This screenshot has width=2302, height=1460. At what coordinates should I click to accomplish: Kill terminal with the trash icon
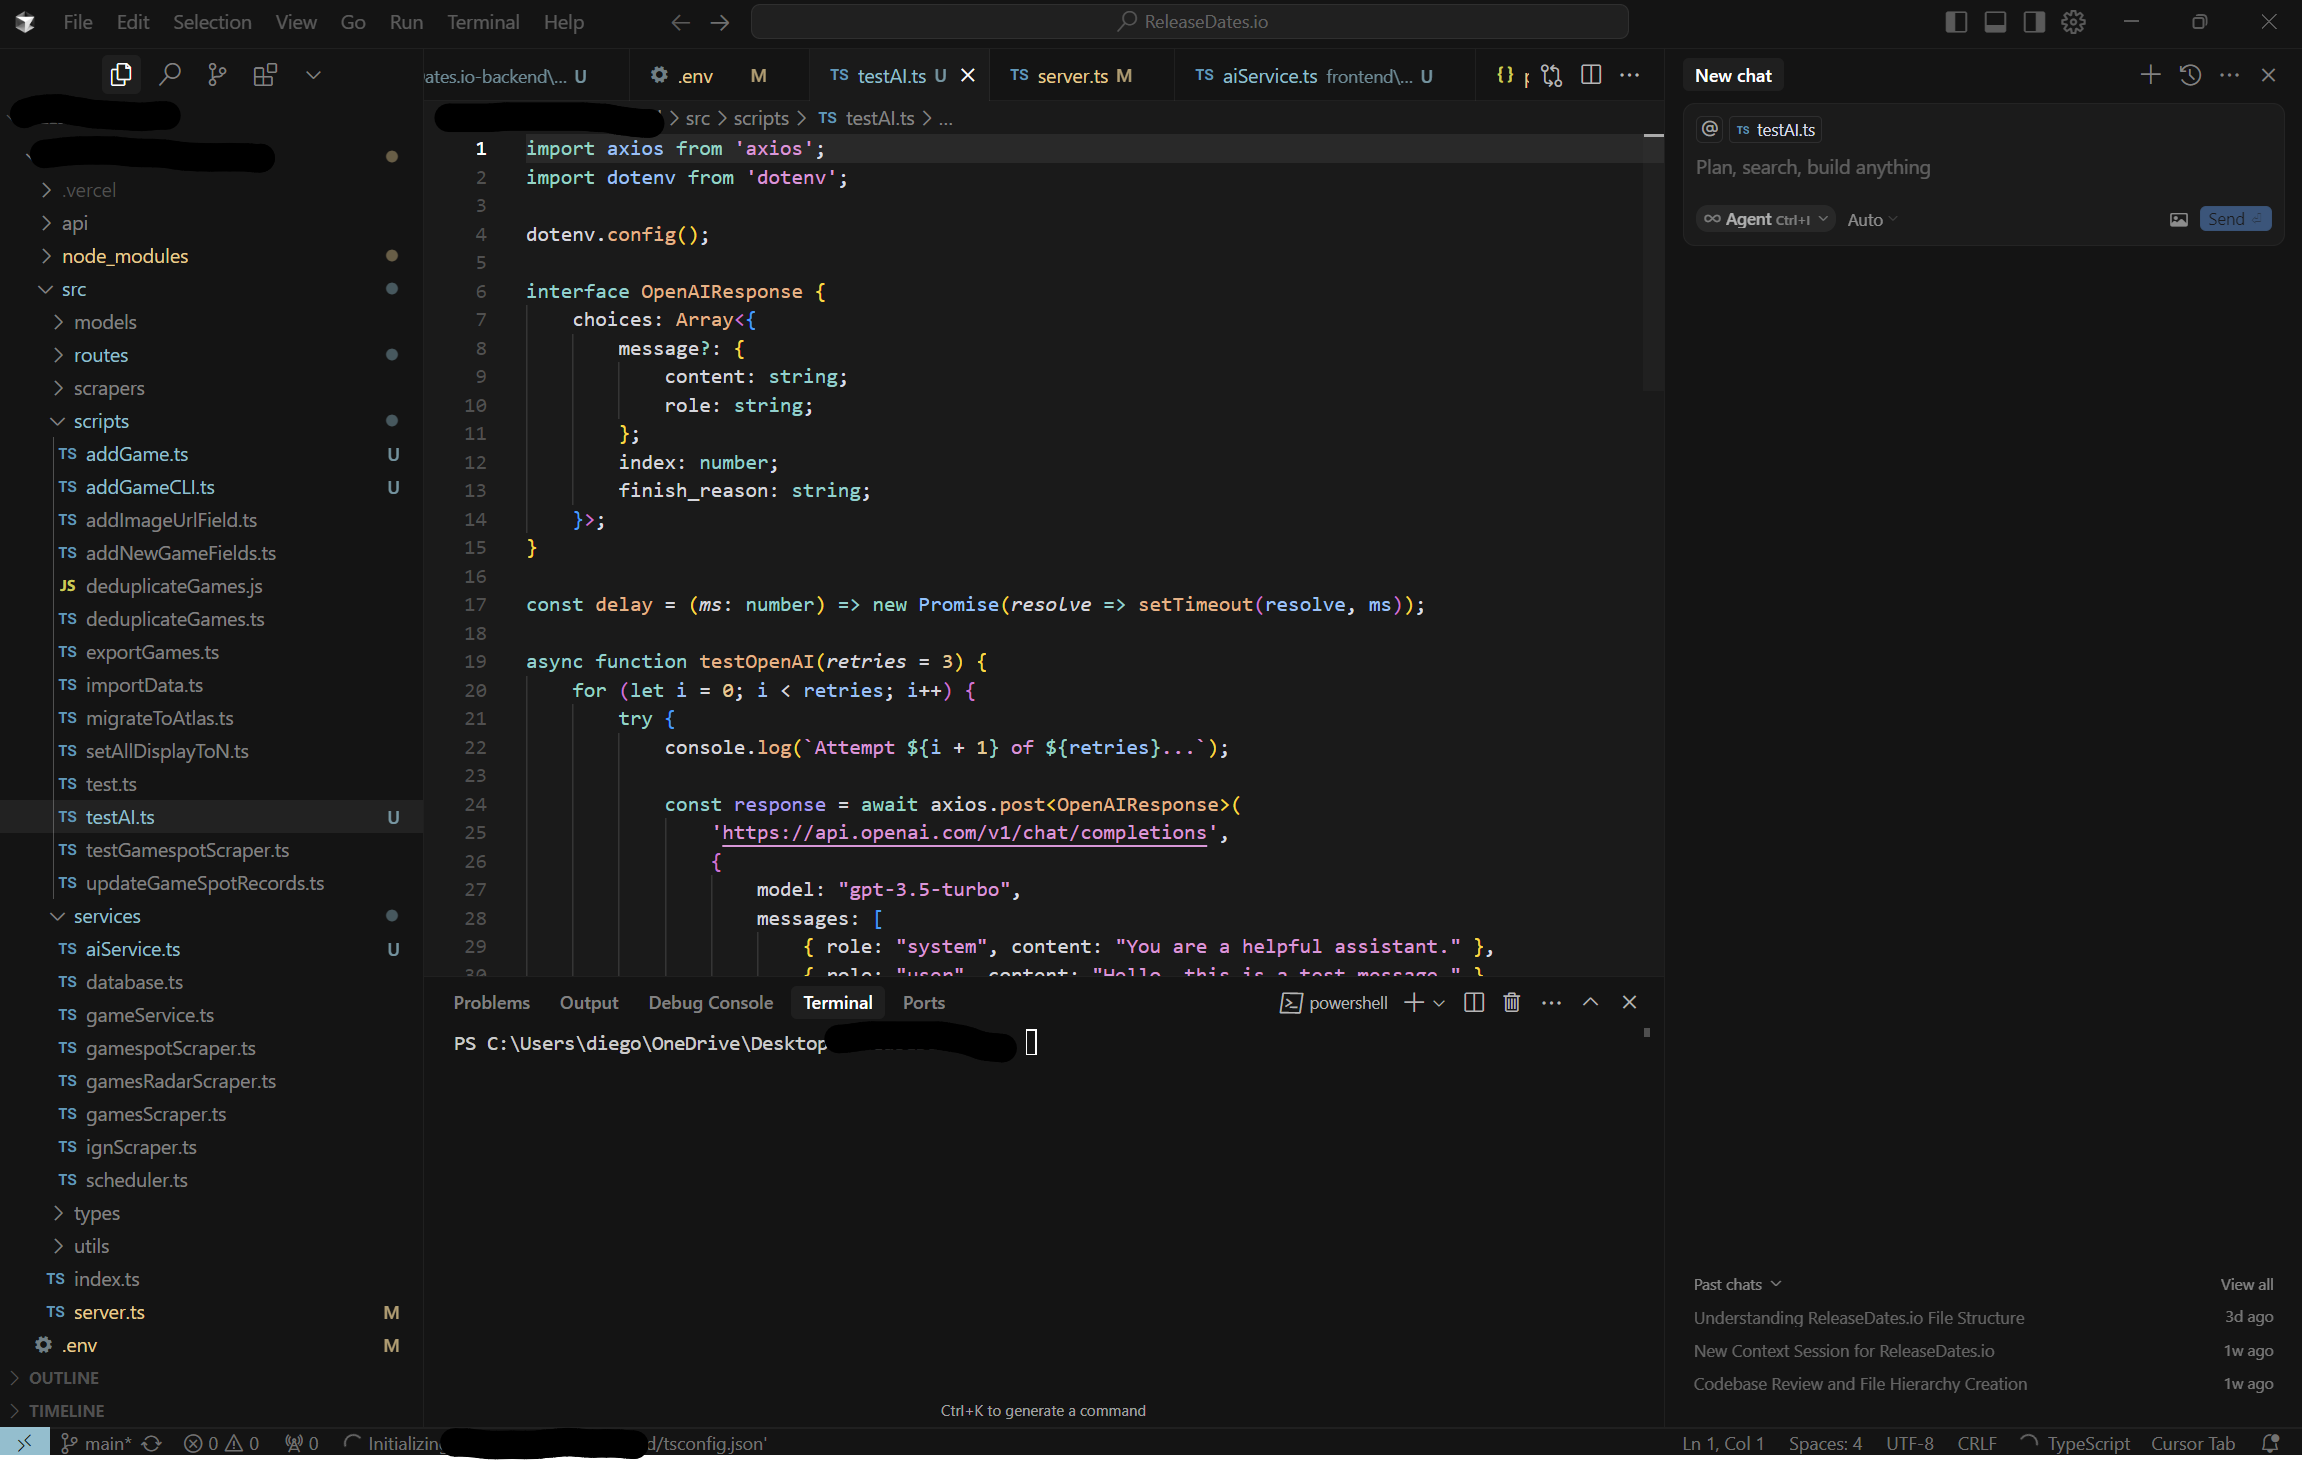coord(1511,1002)
